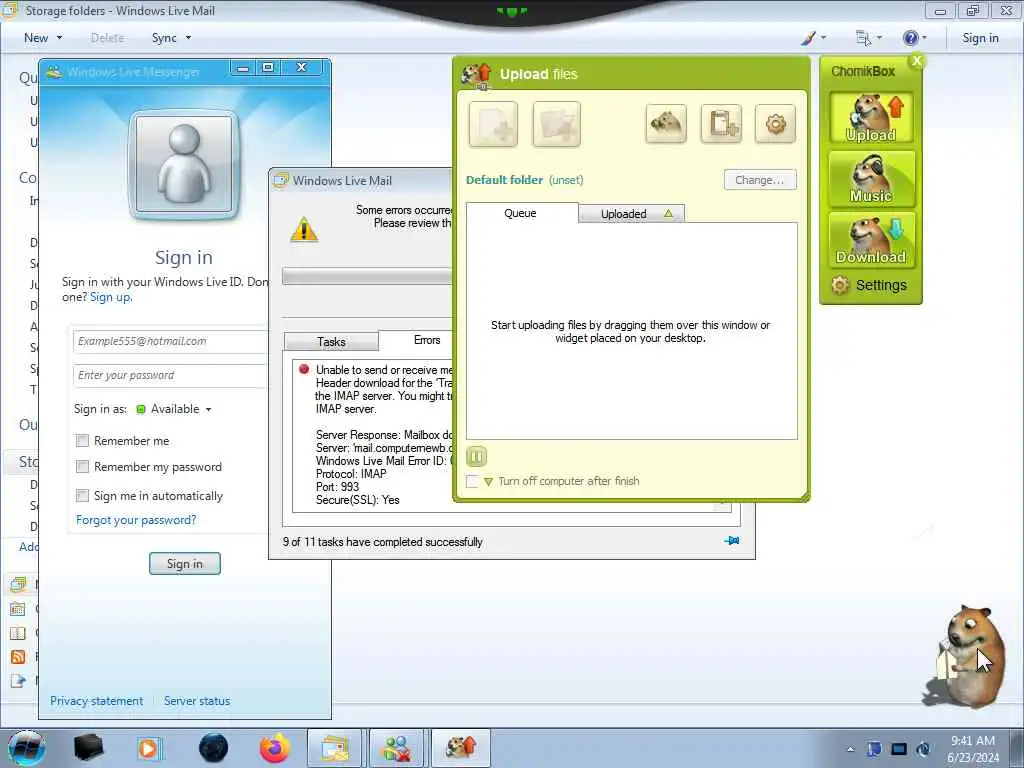
Task: Open the Sync dropdown in Live Mail
Action: pos(172,38)
